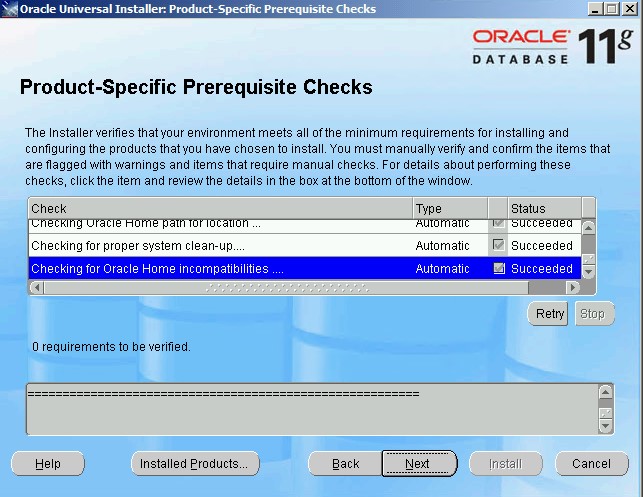Click the installer icon in title bar

tap(10, 9)
